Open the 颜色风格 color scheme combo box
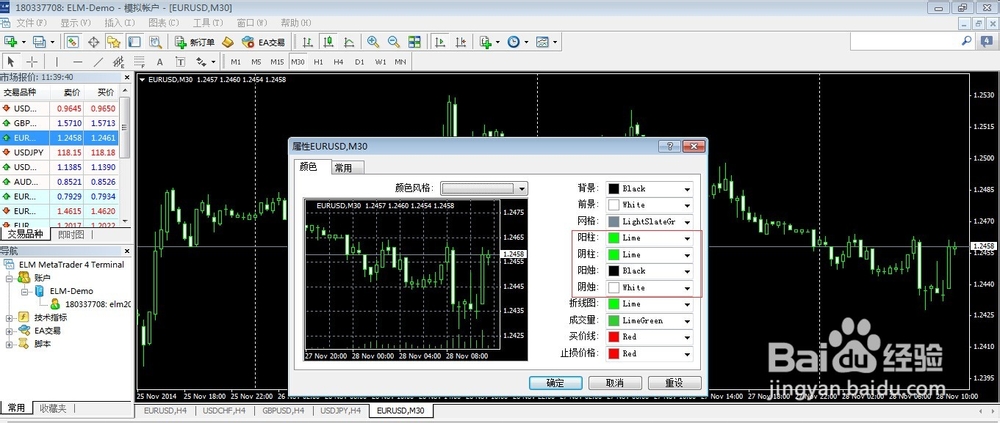The image size is (1000, 423). pos(484,188)
